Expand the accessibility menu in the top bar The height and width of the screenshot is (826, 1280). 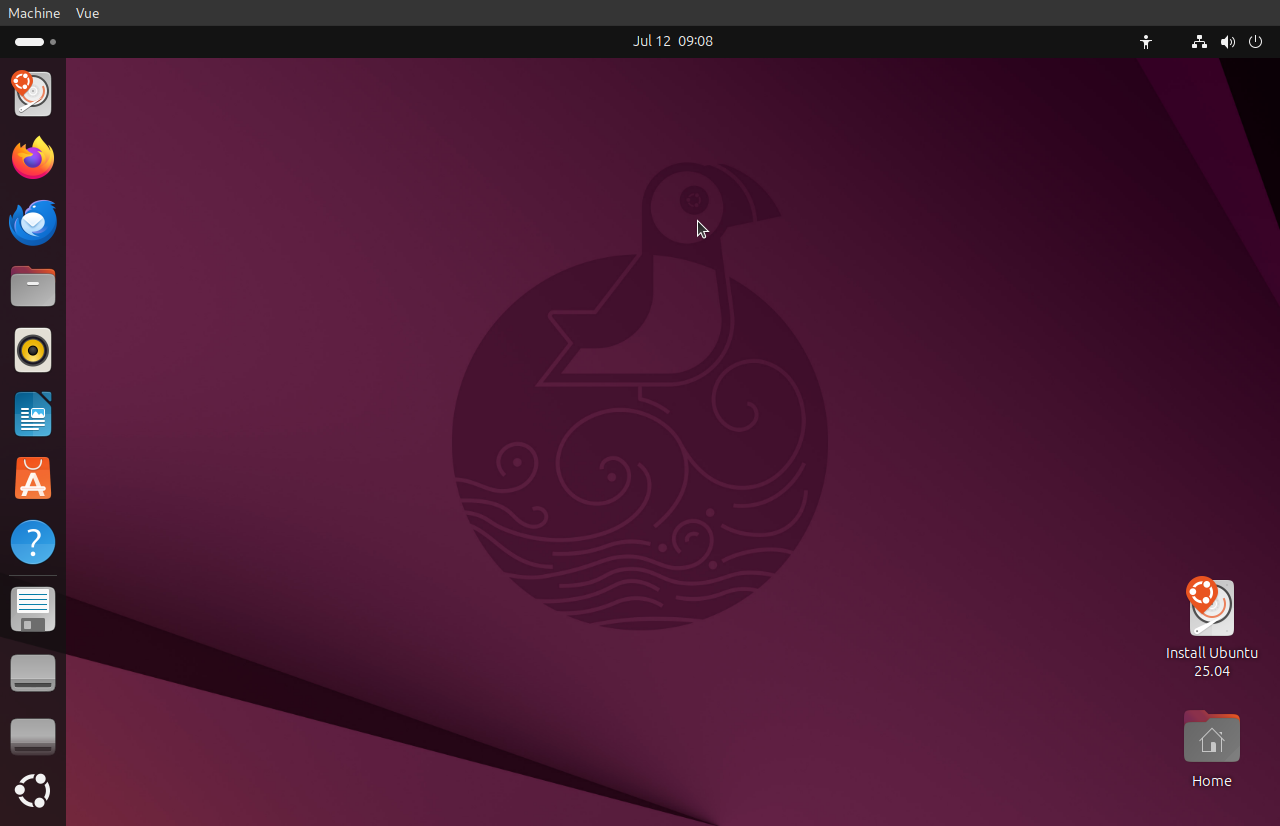pos(1146,42)
